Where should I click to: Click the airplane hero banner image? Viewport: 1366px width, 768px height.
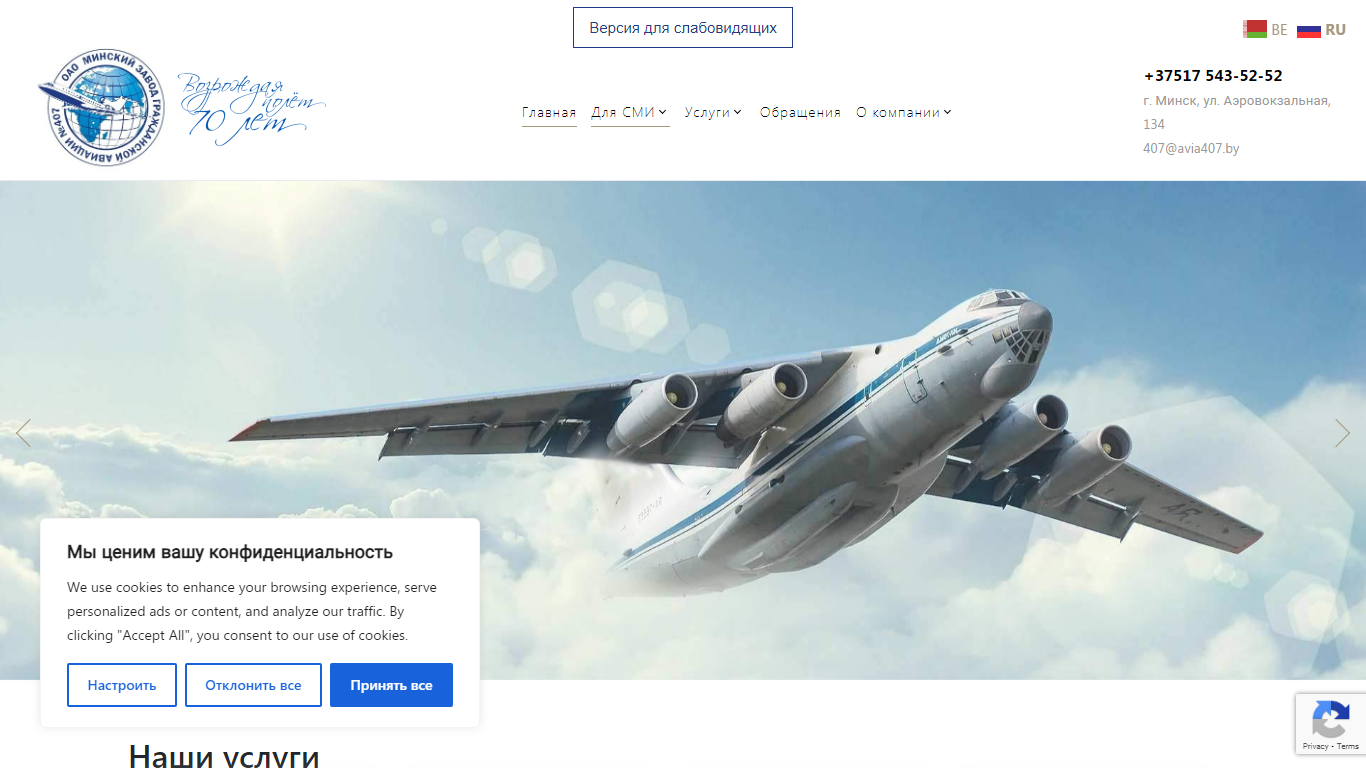(683, 430)
